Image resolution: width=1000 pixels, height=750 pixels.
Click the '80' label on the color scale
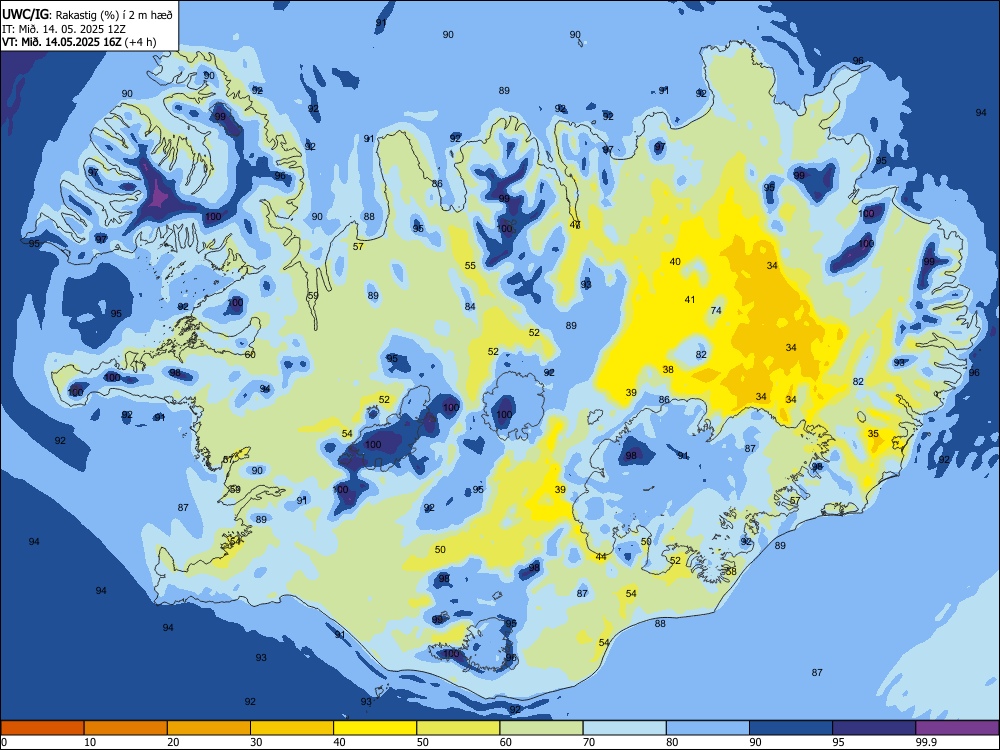point(672,742)
